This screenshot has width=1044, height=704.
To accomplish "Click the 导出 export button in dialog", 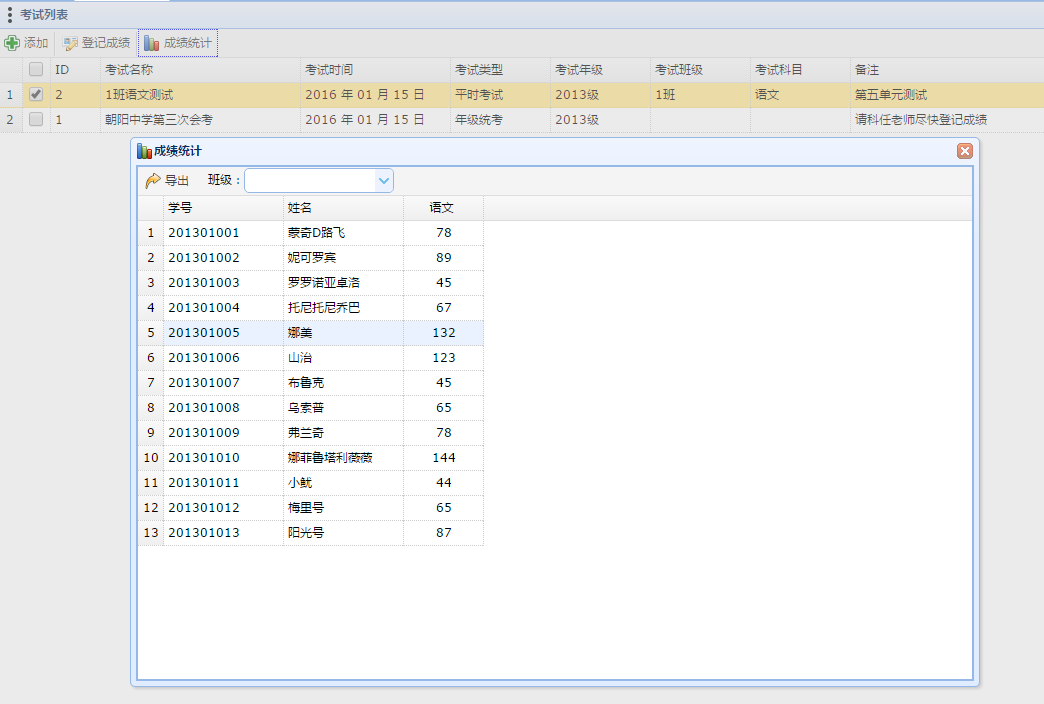I will pos(167,180).
